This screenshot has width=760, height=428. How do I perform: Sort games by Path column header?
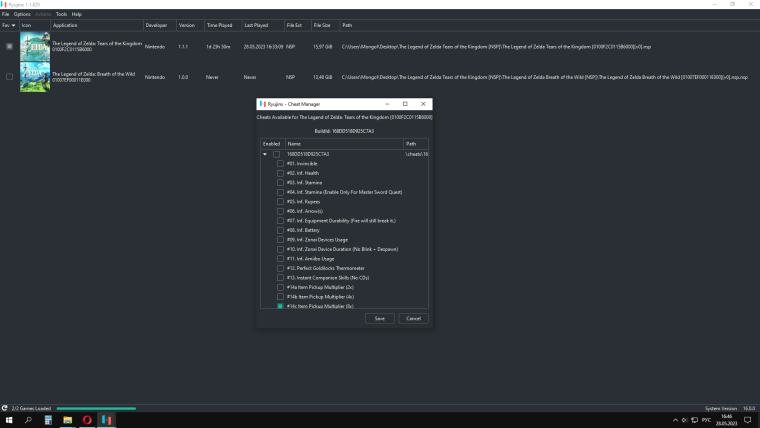point(550,25)
